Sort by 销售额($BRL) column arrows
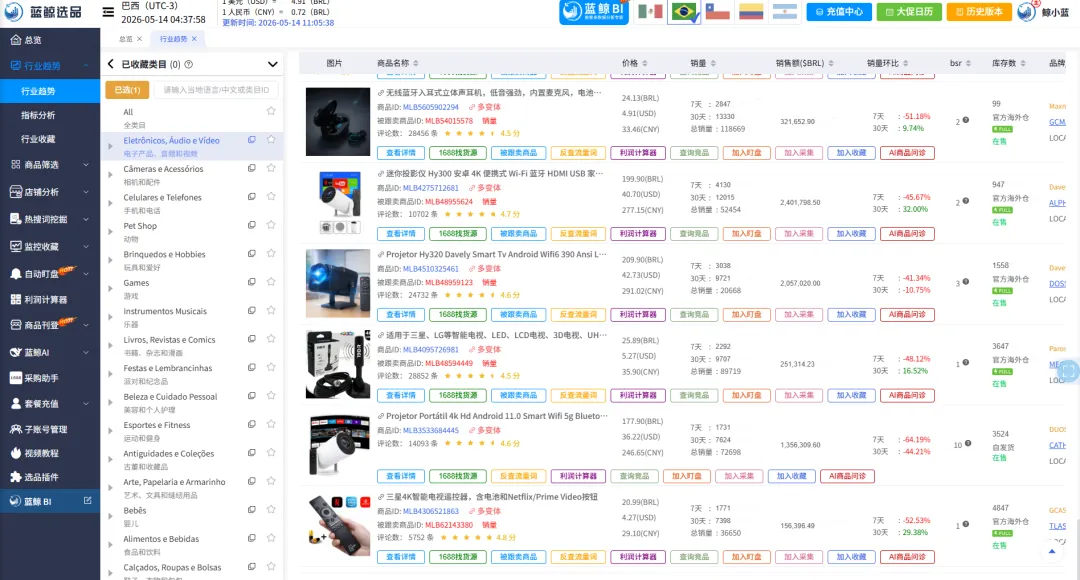 [x=831, y=63]
